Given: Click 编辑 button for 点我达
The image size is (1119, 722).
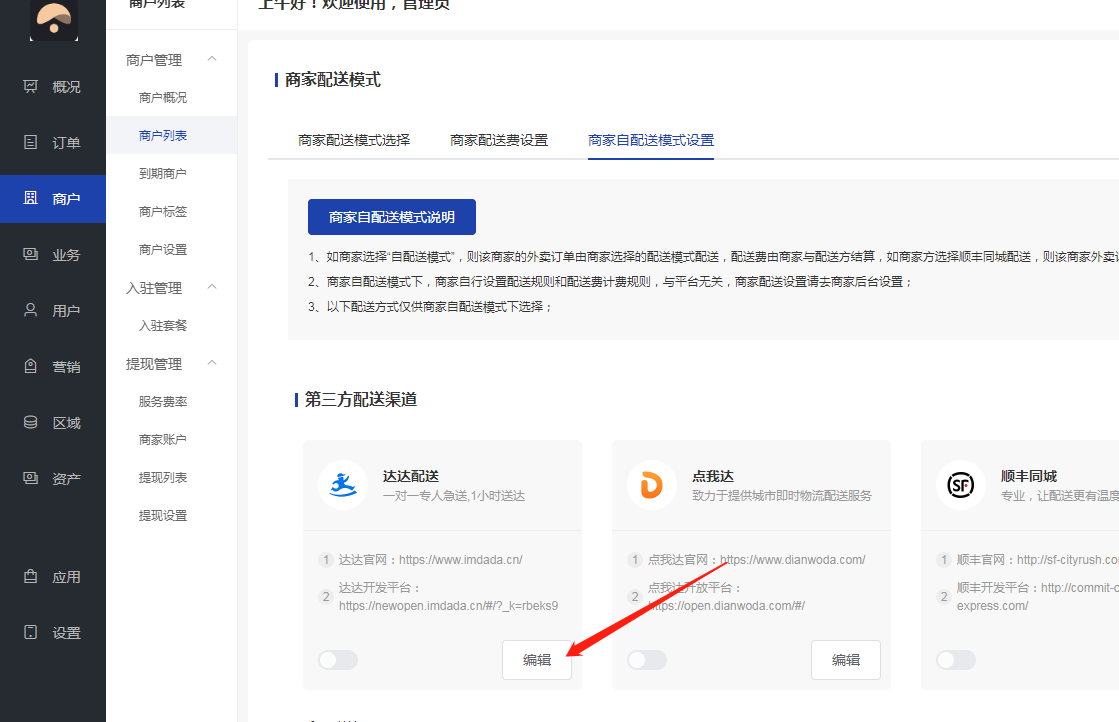Looking at the screenshot, I should coord(846,660).
